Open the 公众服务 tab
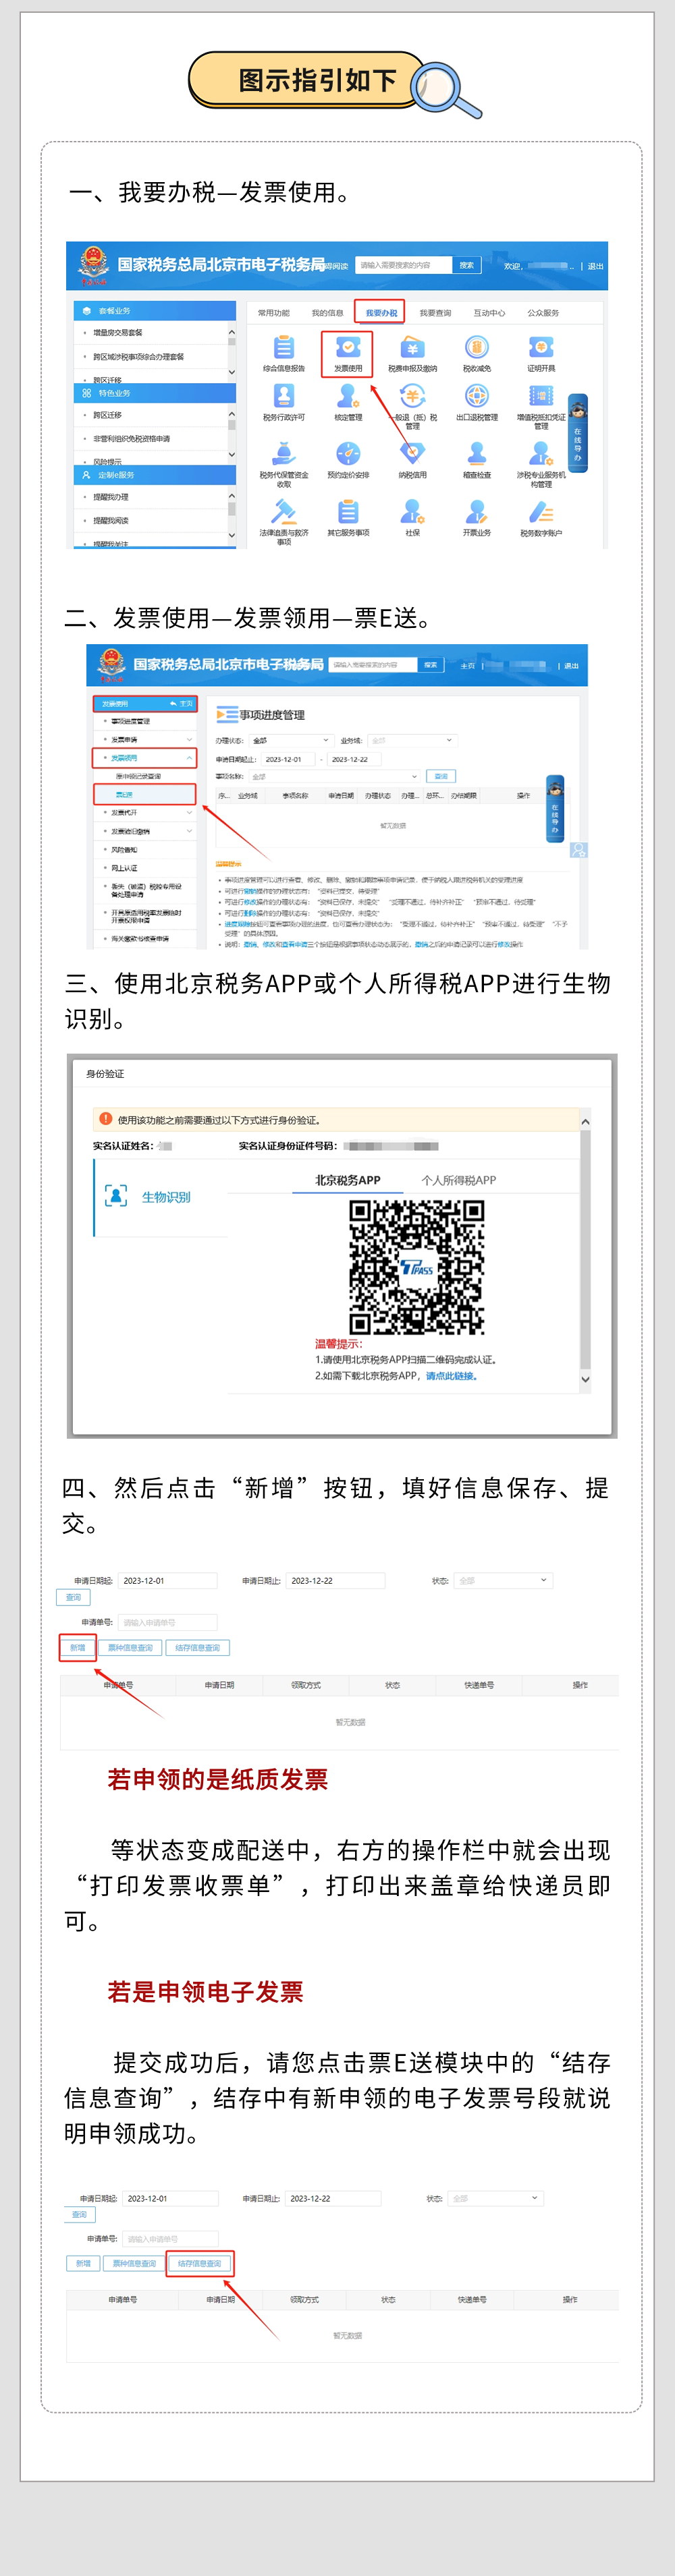 [543, 313]
